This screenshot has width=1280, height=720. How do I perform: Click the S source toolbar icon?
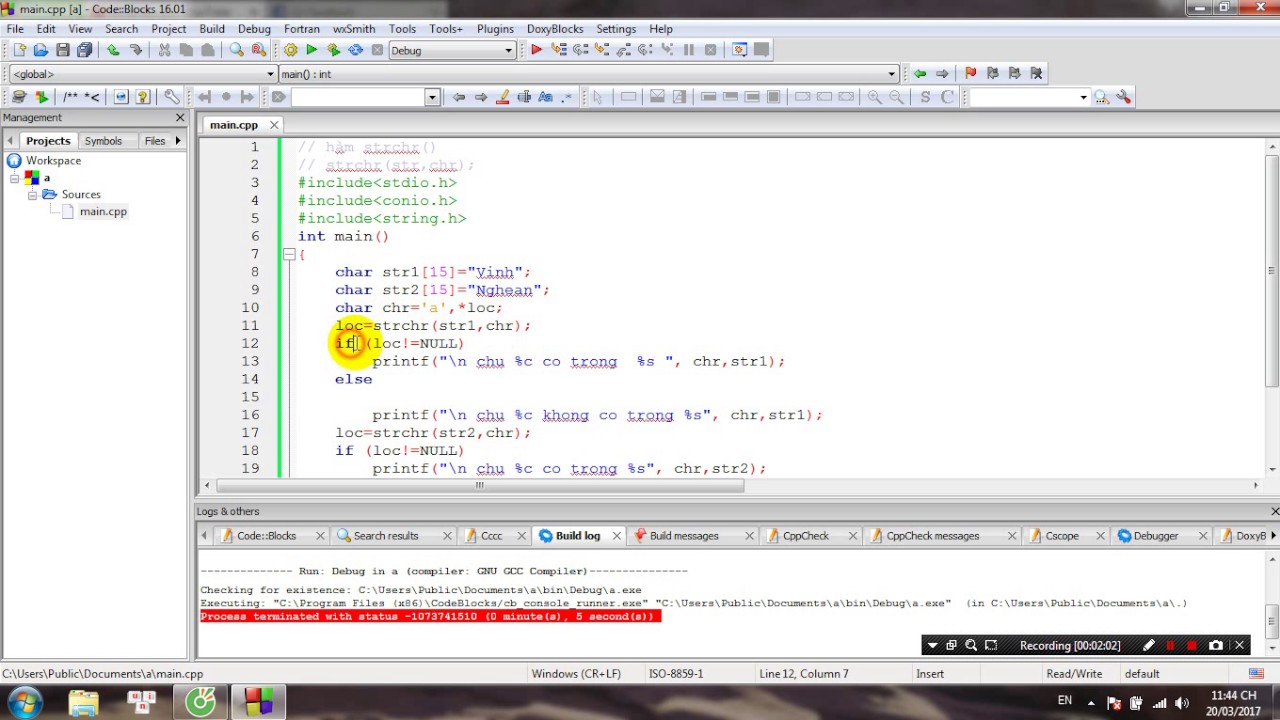point(925,97)
